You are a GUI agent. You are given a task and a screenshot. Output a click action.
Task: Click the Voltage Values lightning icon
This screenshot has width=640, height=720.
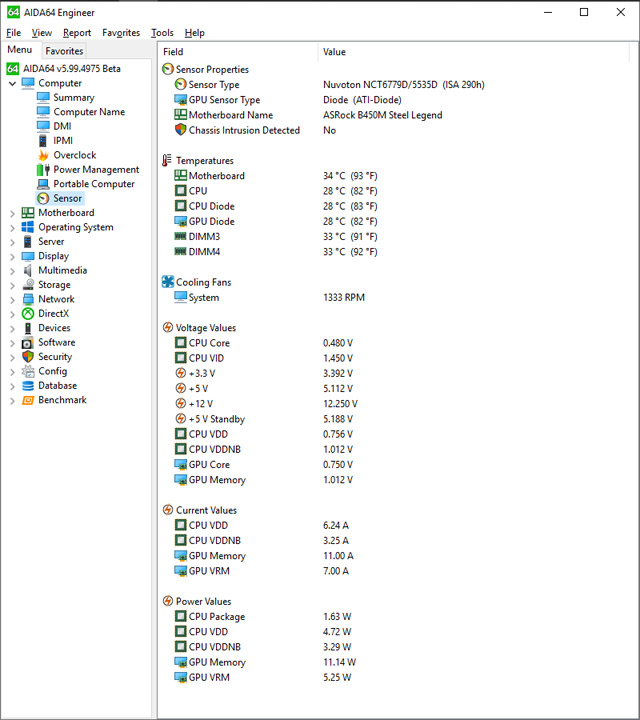[x=168, y=327]
